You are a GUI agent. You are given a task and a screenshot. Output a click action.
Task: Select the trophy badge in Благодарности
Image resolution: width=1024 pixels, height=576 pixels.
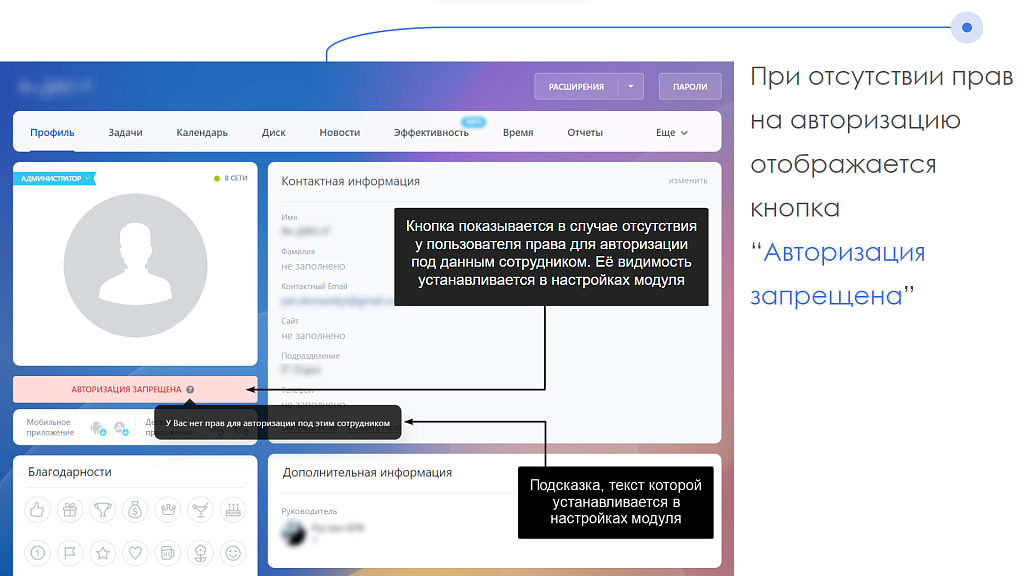pyautogui.click(x=102, y=510)
